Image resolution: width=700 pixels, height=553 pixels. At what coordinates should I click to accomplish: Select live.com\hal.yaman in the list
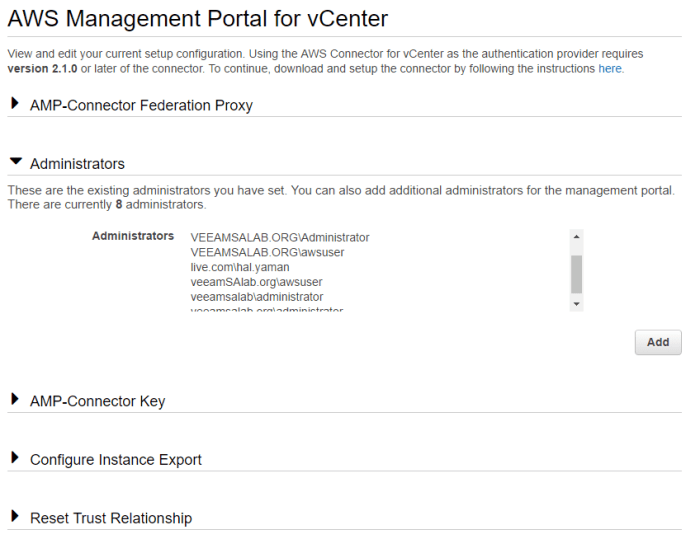click(240, 267)
